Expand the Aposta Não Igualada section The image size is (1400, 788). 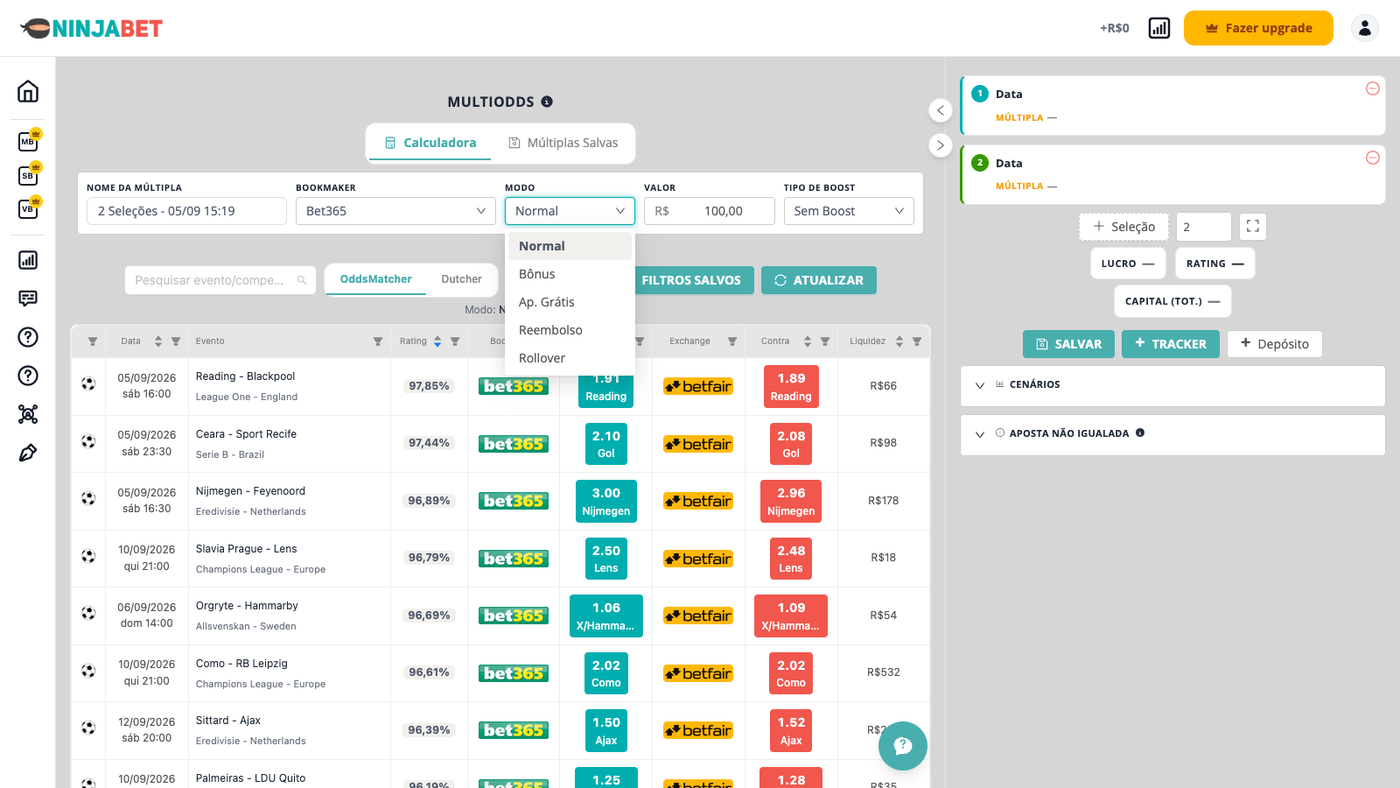(x=1173, y=434)
